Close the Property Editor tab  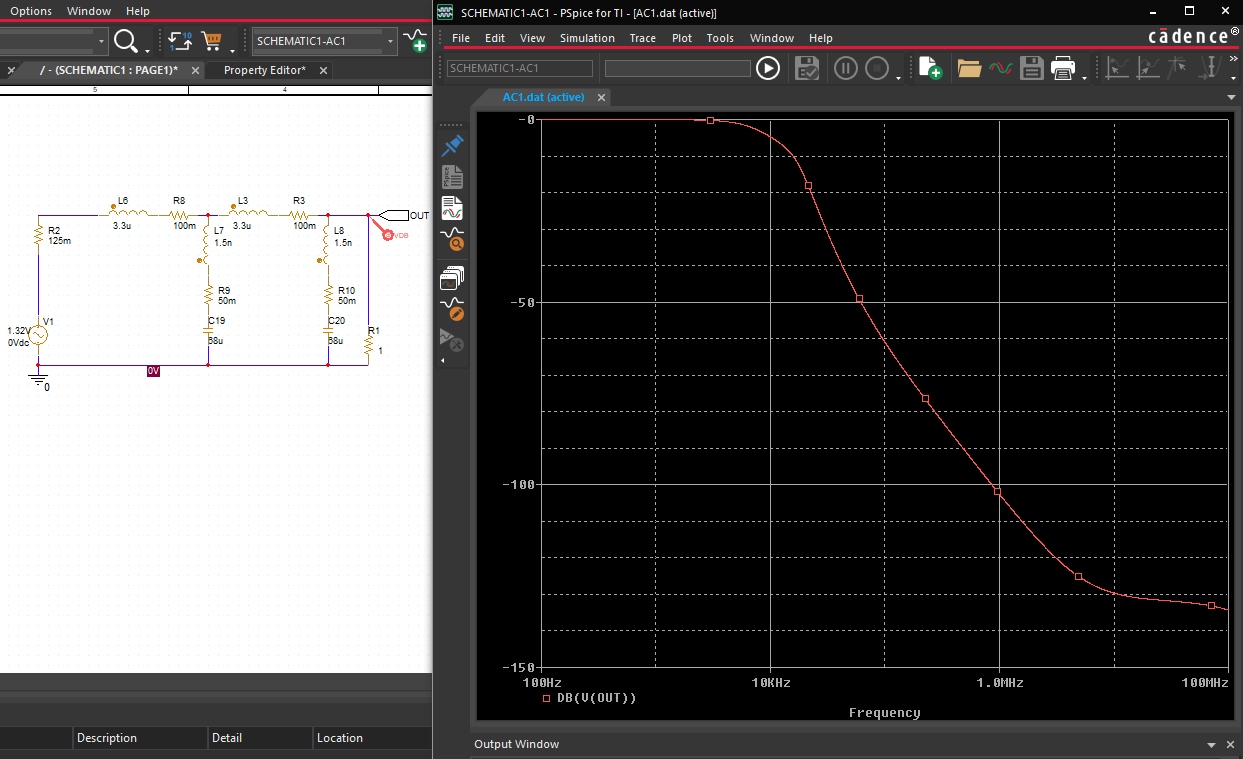pyautogui.click(x=324, y=71)
